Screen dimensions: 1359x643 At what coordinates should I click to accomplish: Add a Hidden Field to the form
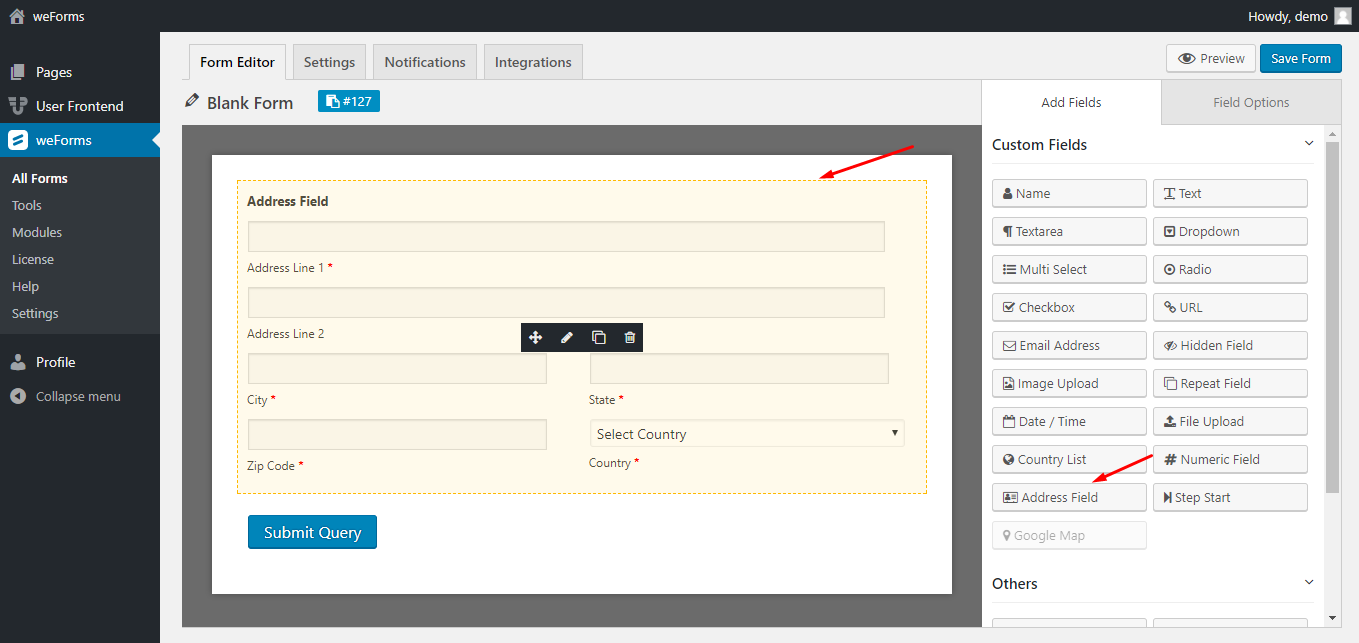pos(1230,345)
